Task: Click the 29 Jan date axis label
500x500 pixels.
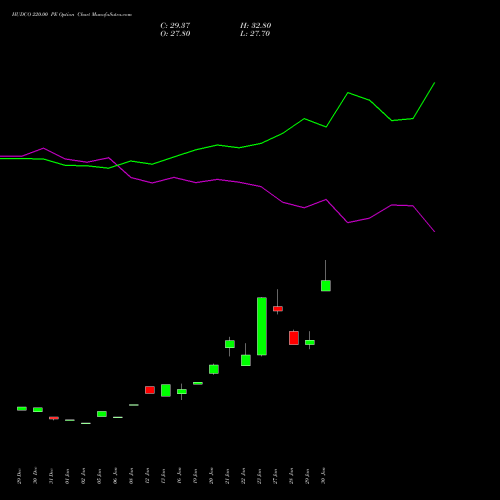Action: 307,476
